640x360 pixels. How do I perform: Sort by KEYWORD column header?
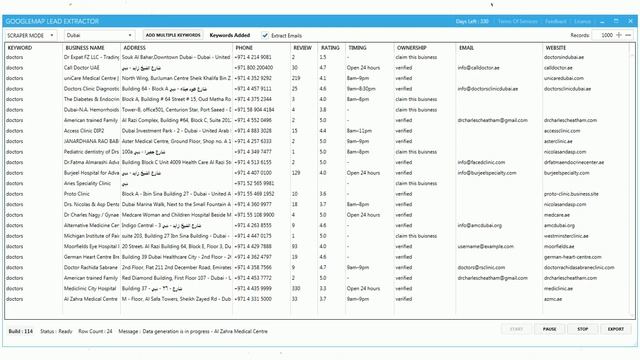coord(20,48)
